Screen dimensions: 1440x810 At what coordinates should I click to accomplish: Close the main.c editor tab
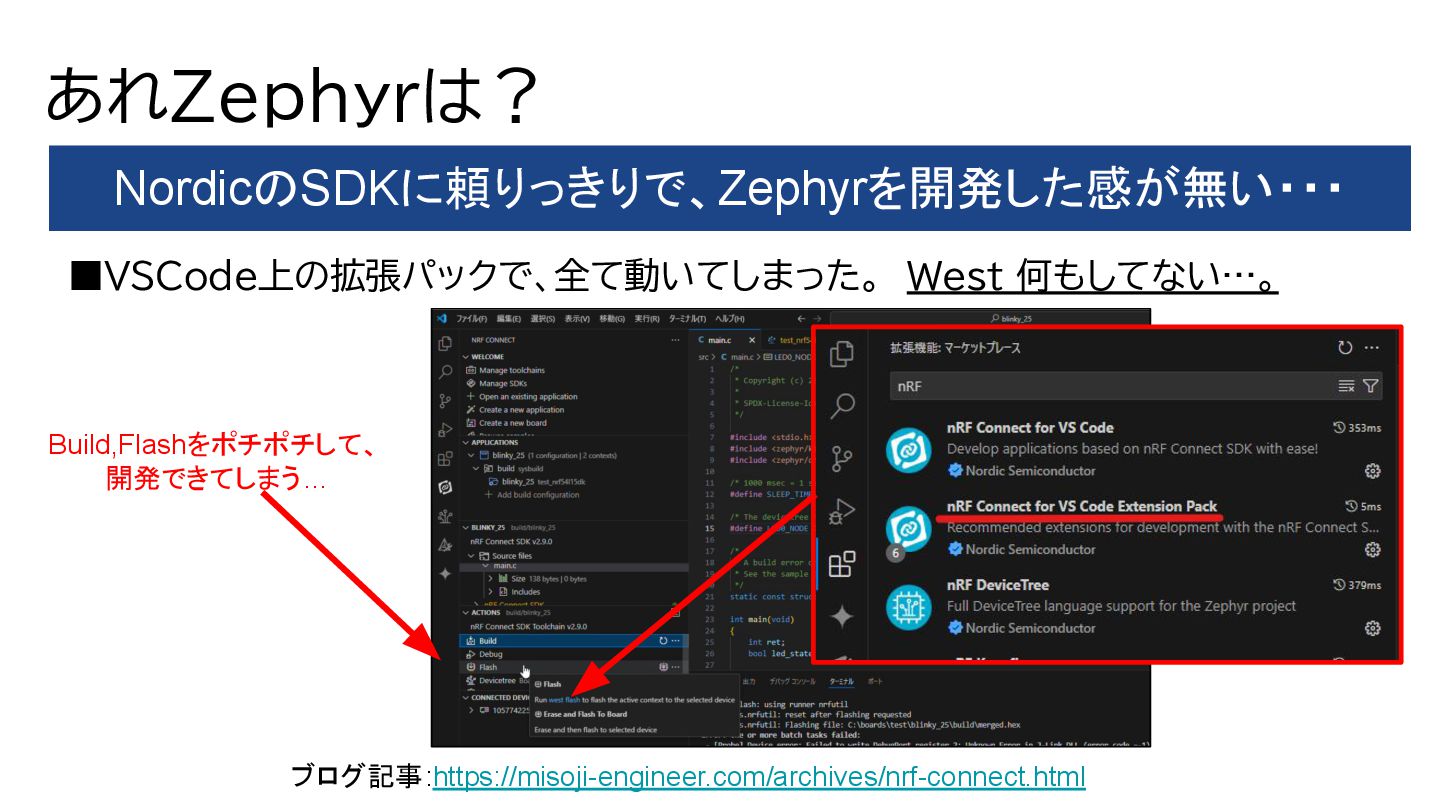(752, 340)
